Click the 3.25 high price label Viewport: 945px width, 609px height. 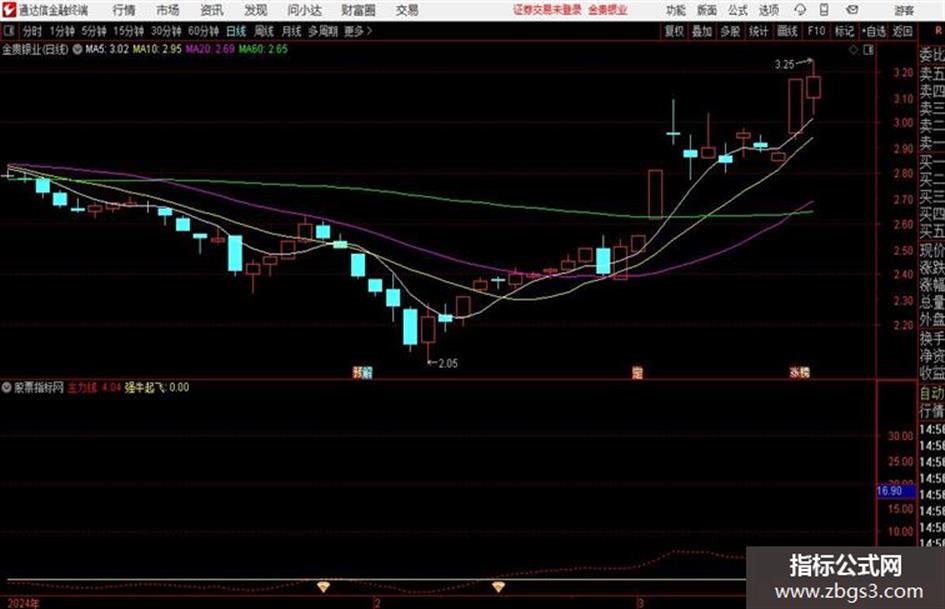(x=784, y=64)
